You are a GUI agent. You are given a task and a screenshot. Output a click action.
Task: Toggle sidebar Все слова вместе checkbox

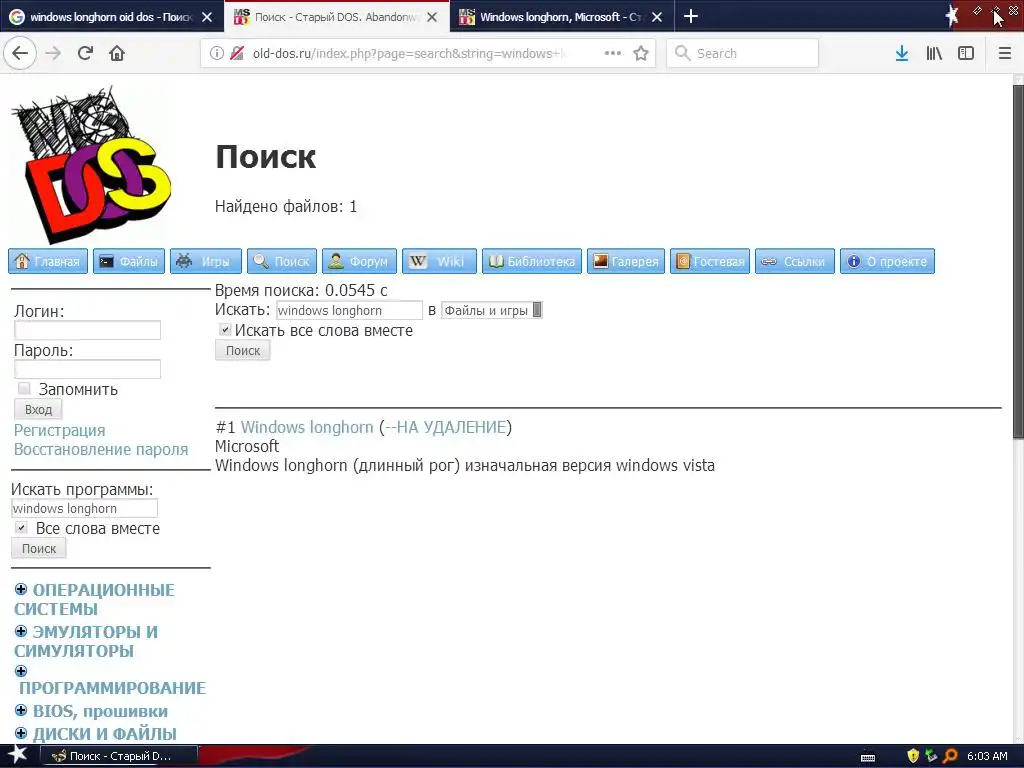(22, 527)
